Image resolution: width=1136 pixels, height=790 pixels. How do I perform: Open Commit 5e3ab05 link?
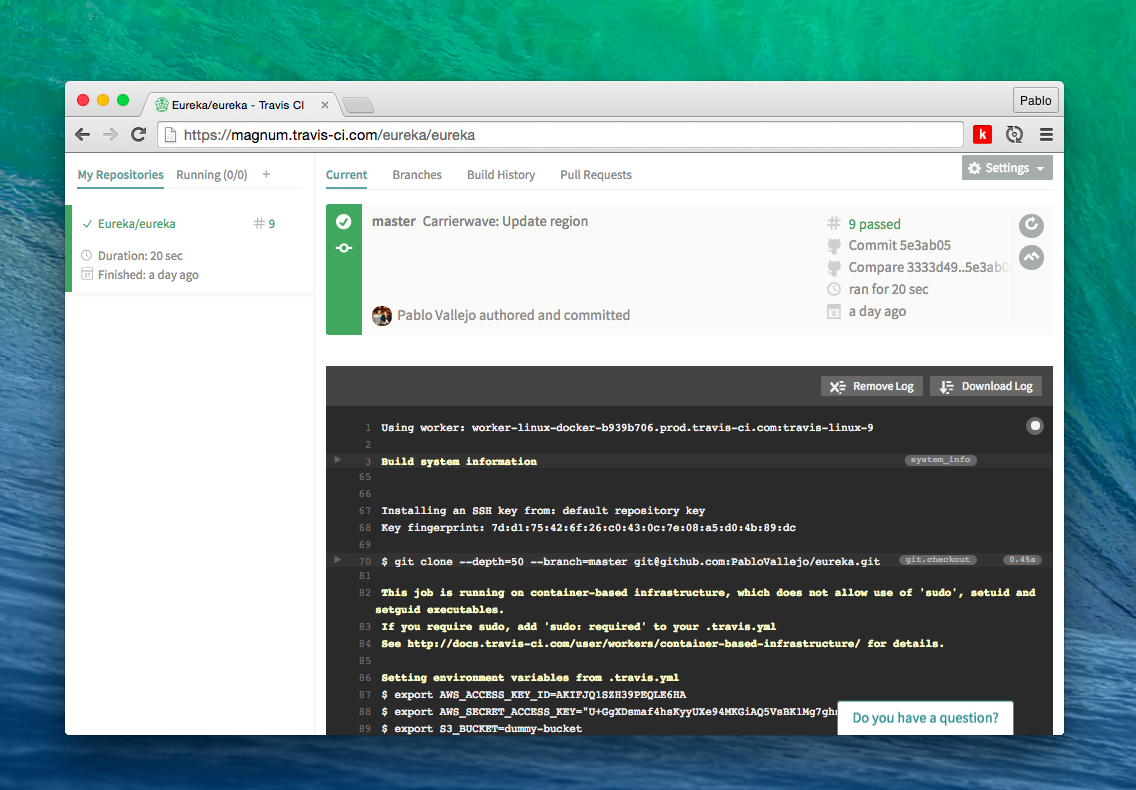pyautogui.click(x=900, y=246)
